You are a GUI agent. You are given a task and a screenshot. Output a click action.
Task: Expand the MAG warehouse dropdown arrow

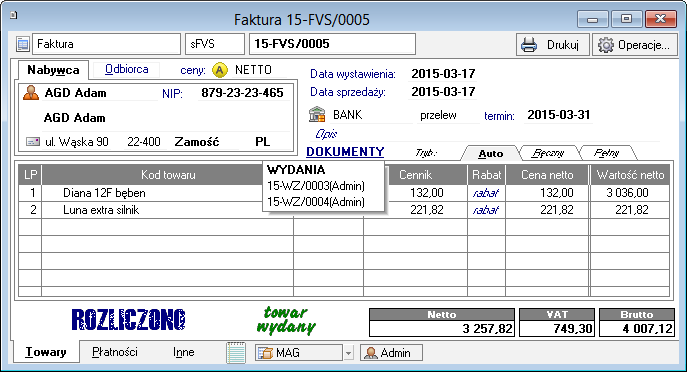click(x=348, y=353)
